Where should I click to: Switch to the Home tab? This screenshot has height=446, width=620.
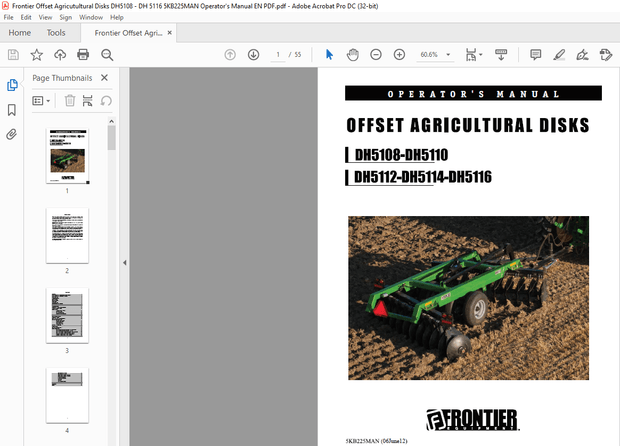[20, 33]
